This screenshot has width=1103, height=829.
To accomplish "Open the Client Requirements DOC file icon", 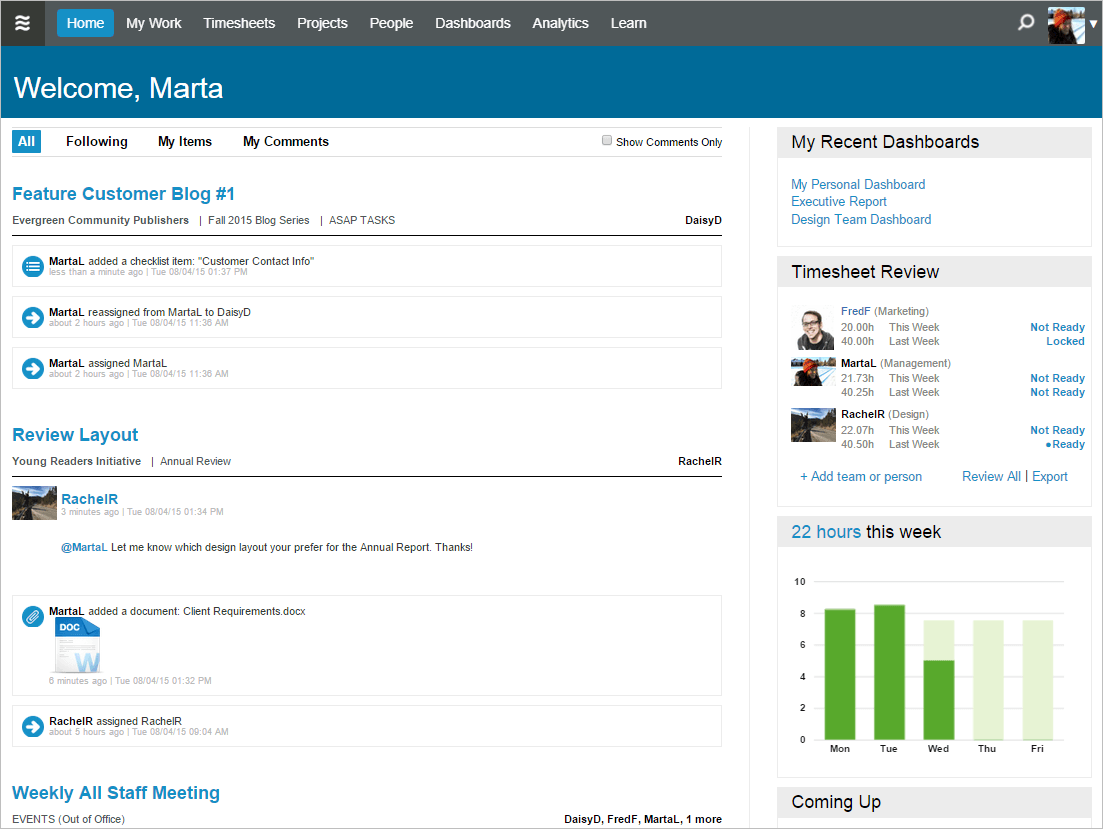I will (77, 646).
